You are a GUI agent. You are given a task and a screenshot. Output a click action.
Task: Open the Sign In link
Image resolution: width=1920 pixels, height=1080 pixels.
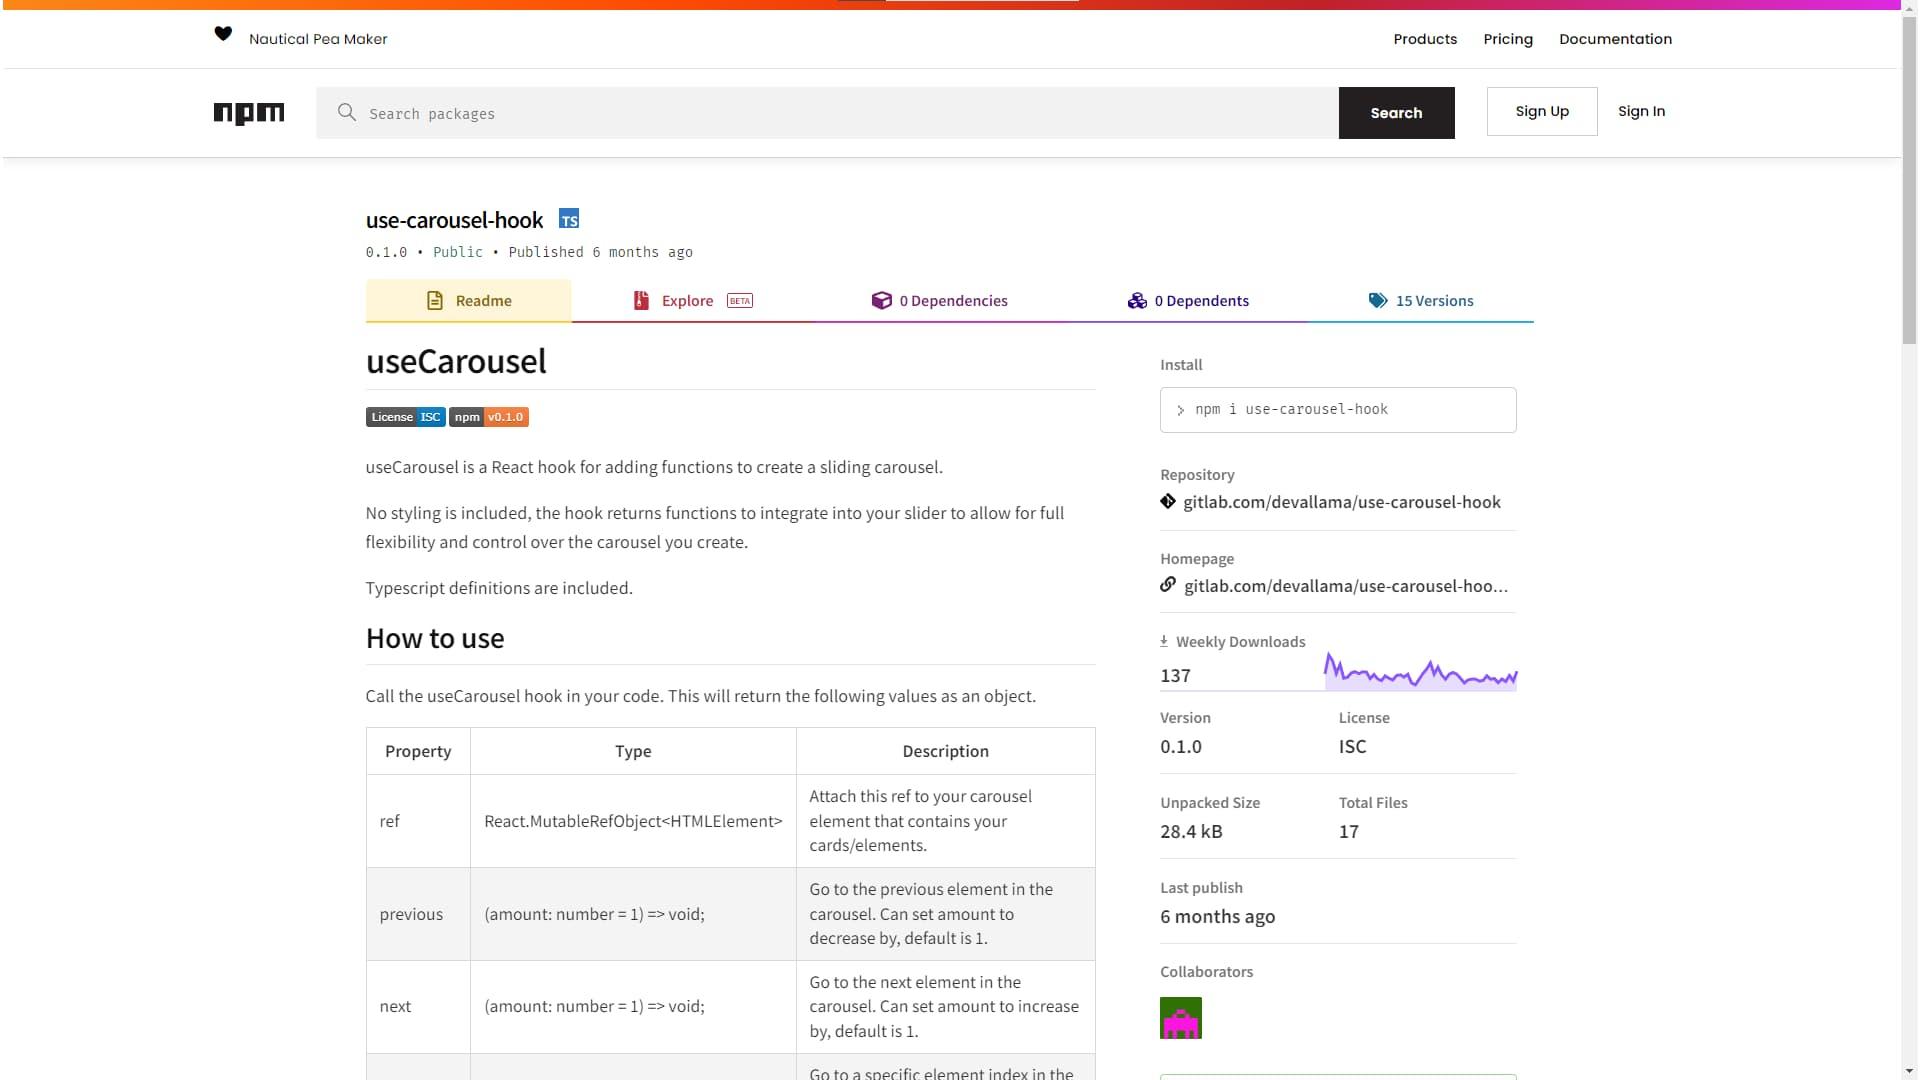pyautogui.click(x=1641, y=111)
